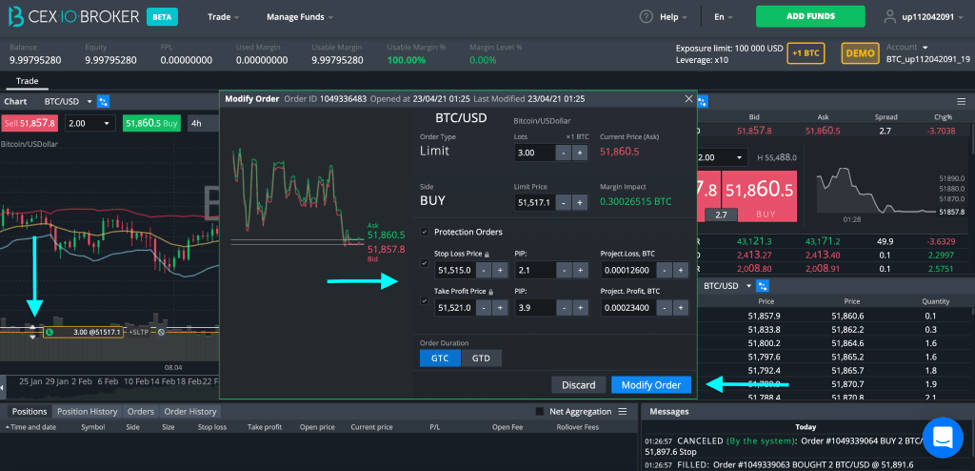The height and width of the screenshot is (471, 975).
Task: Decrease Limit Price with minus button
Action: pyautogui.click(x=563, y=202)
